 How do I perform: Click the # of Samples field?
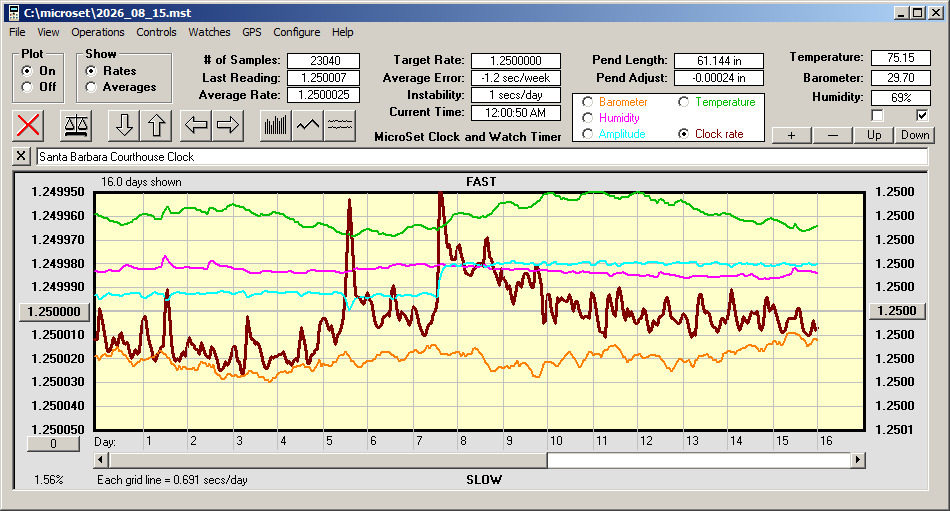[x=324, y=61]
